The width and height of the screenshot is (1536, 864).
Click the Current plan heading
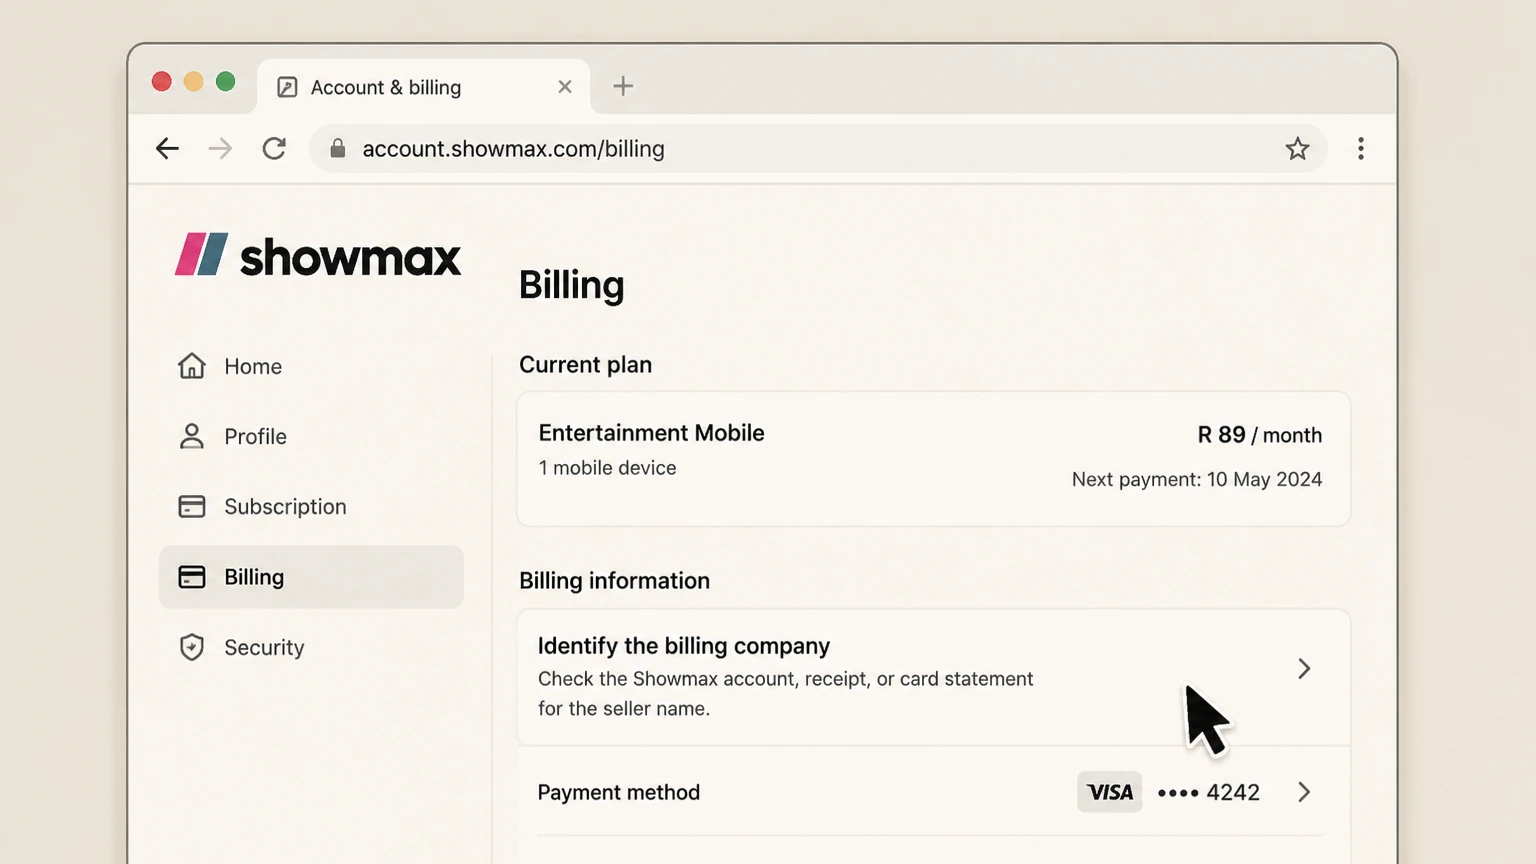[585, 365]
